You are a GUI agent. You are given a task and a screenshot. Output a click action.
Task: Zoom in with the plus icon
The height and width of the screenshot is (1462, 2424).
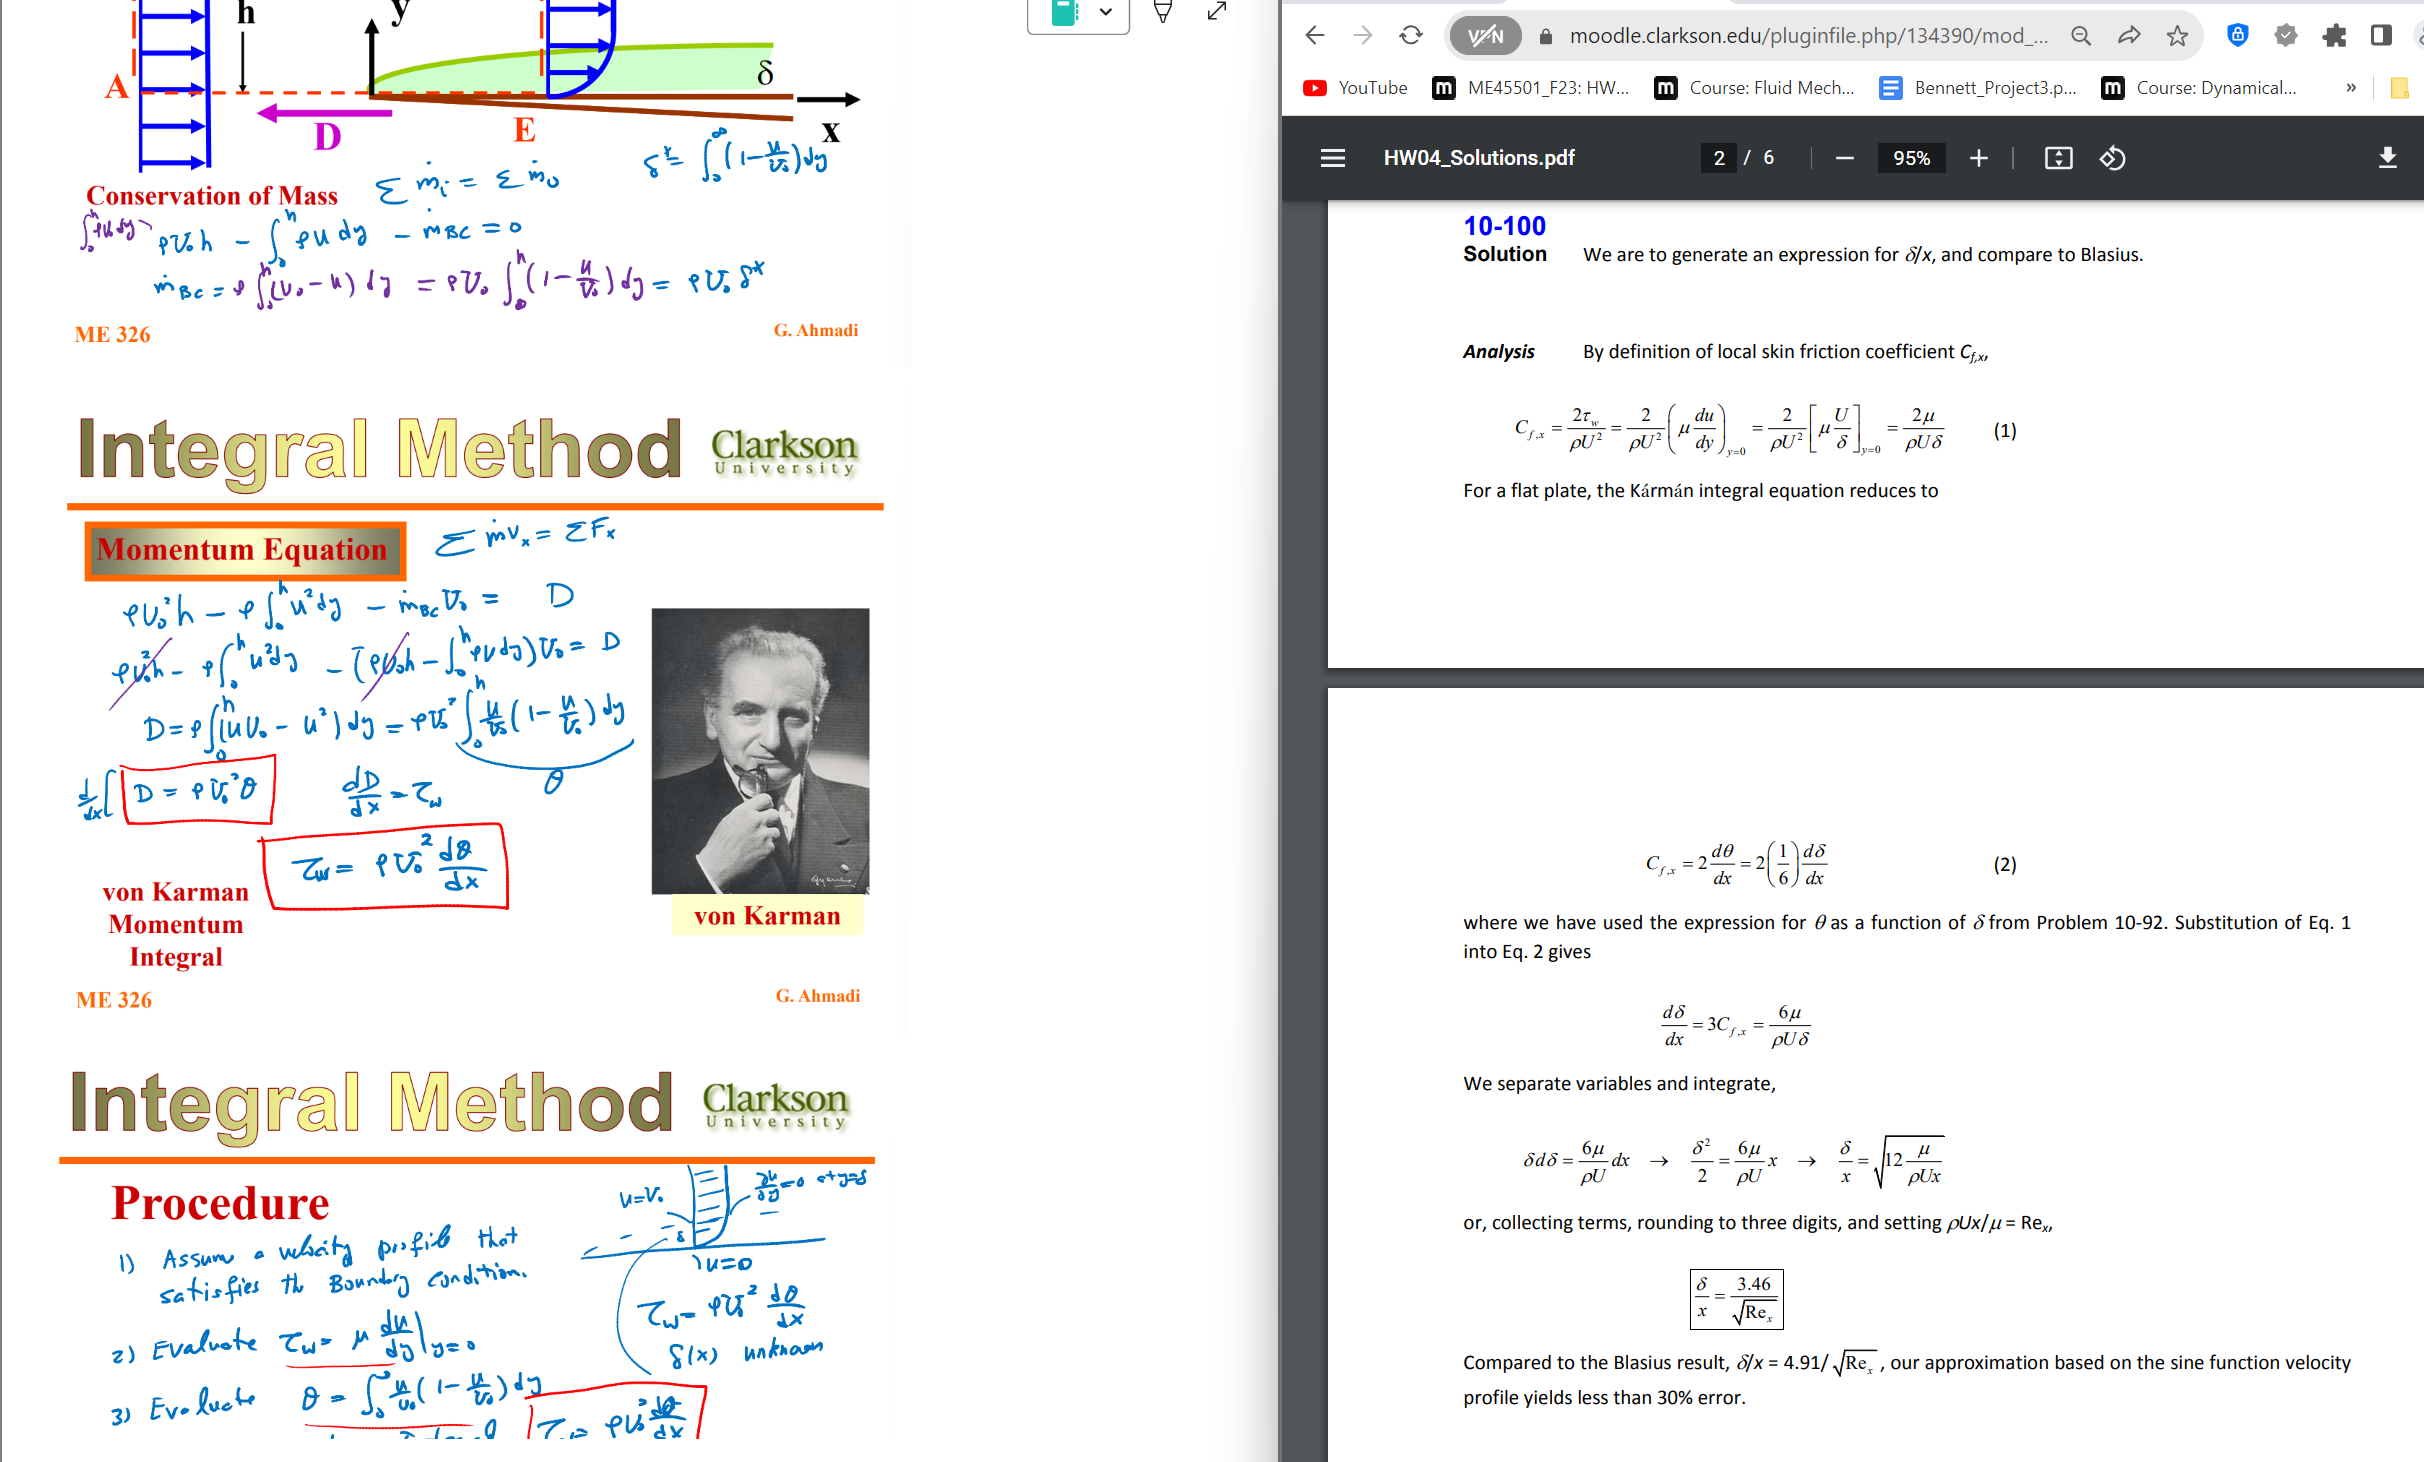pyautogui.click(x=1979, y=158)
